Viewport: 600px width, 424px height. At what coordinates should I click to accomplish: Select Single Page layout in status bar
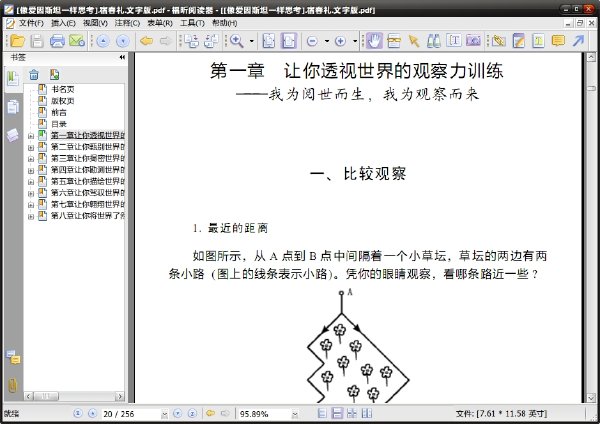click(322, 413)
